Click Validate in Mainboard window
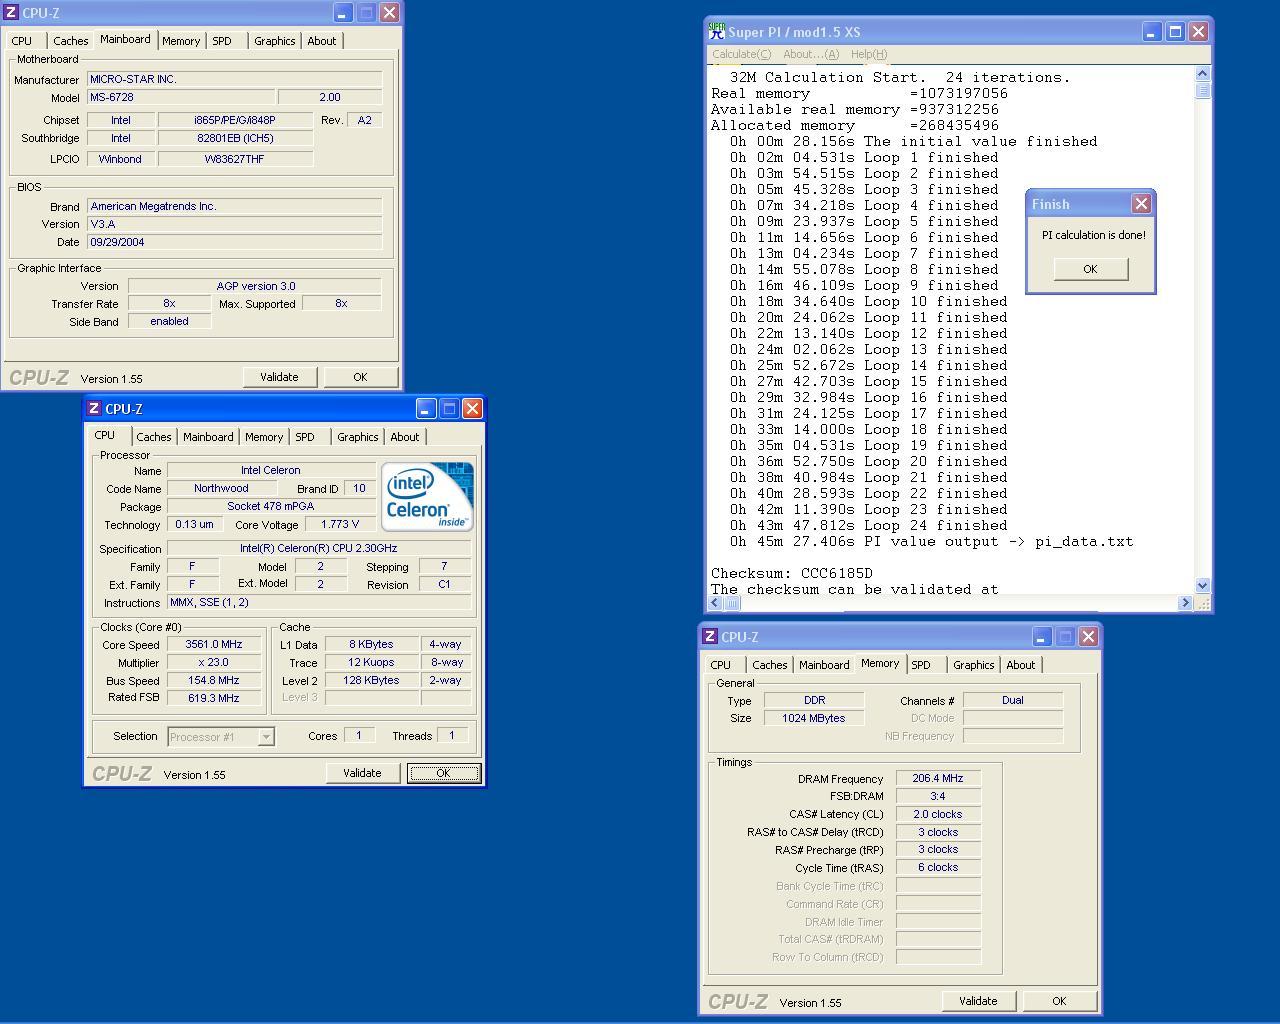 point(279,377)
